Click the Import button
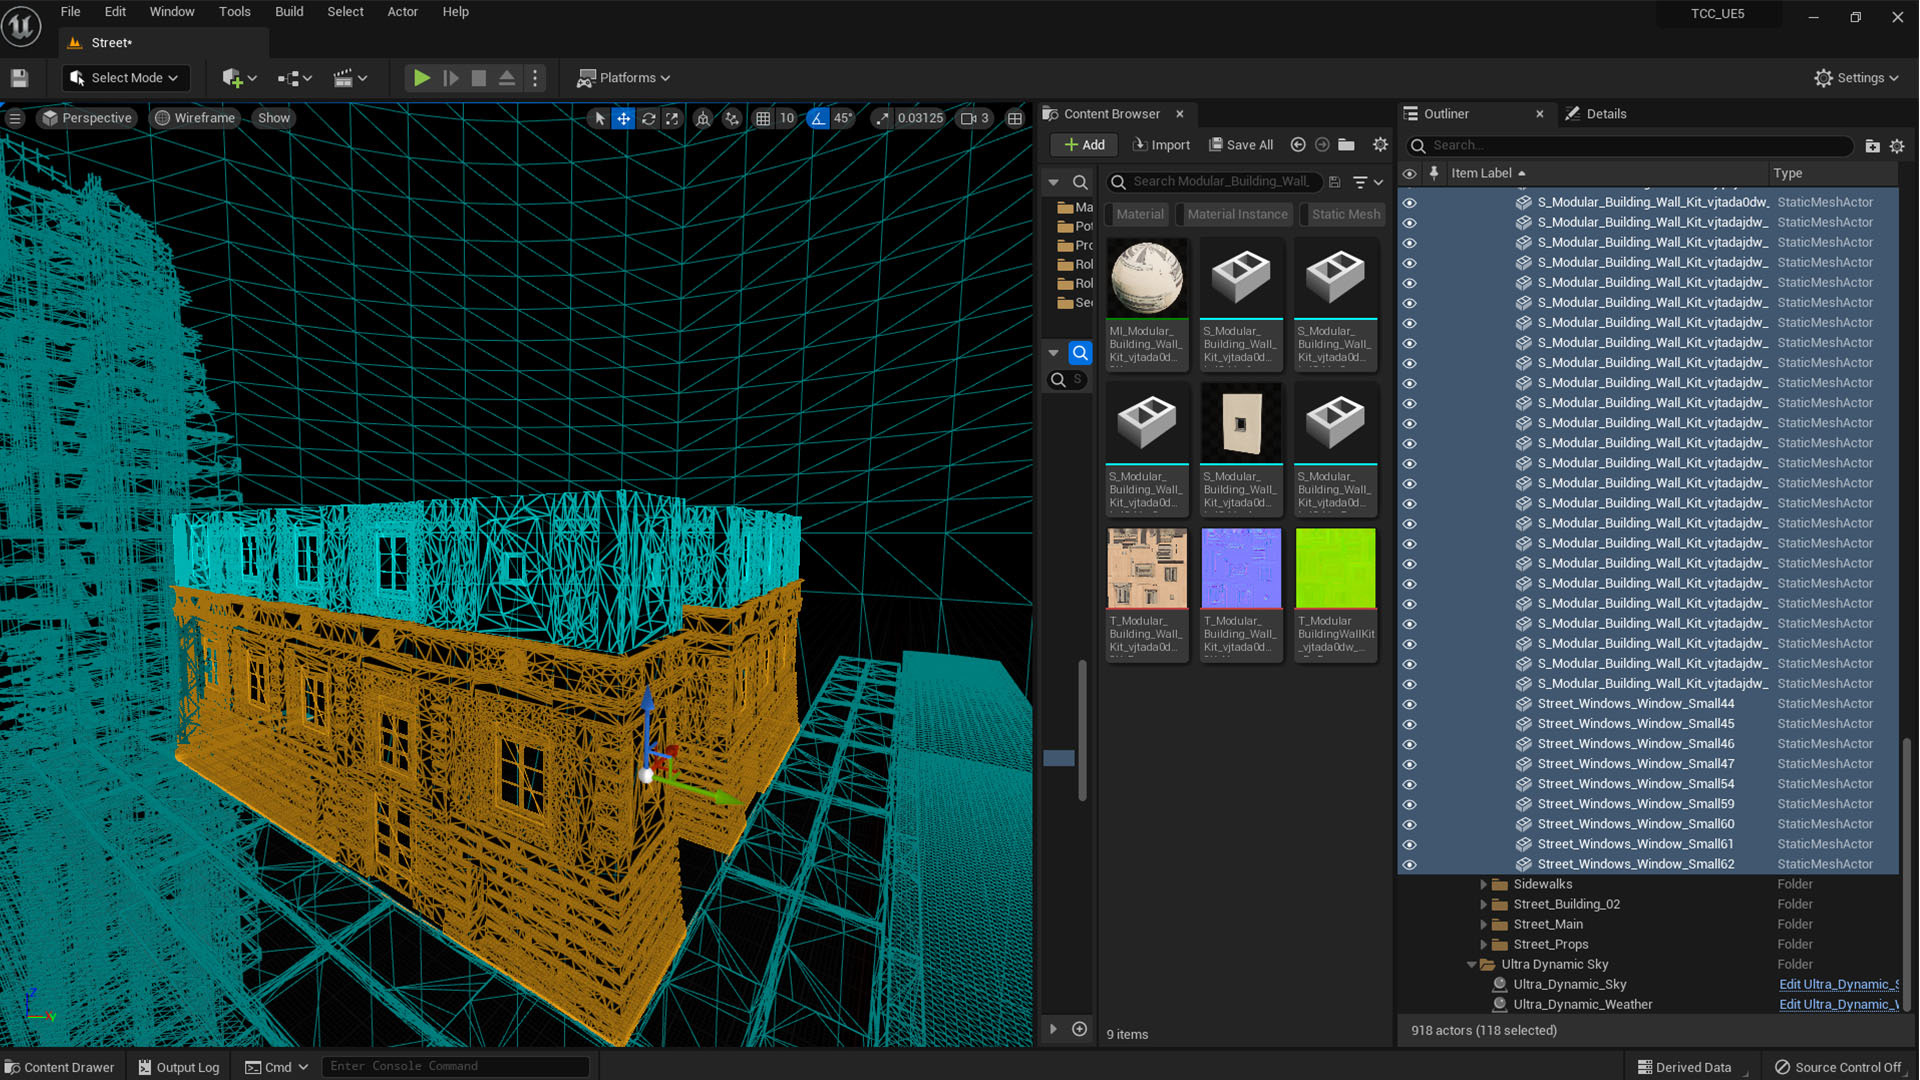Viewport: 1920px width, 1080px height. click(1161, 145)
